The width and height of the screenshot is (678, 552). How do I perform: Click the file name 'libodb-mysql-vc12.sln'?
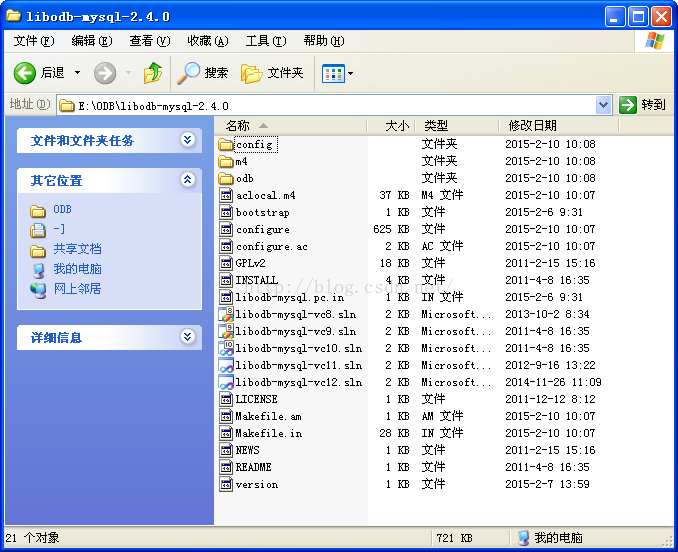click(298, 383)
